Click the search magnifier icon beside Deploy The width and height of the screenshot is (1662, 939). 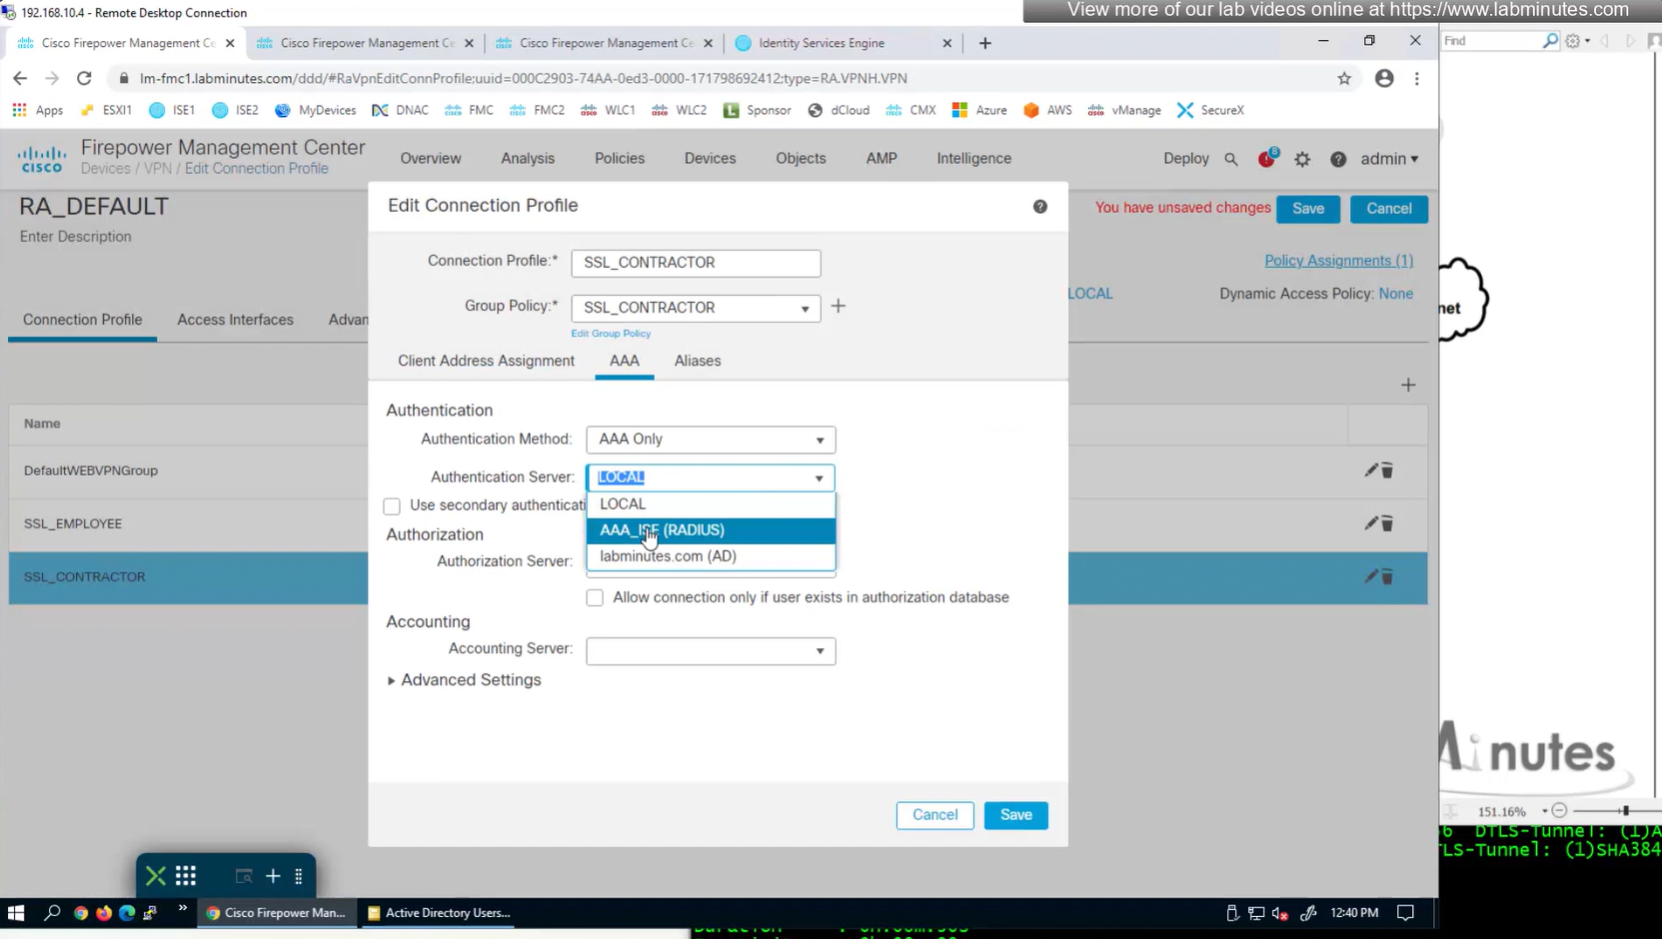[x=1231, y=159]
